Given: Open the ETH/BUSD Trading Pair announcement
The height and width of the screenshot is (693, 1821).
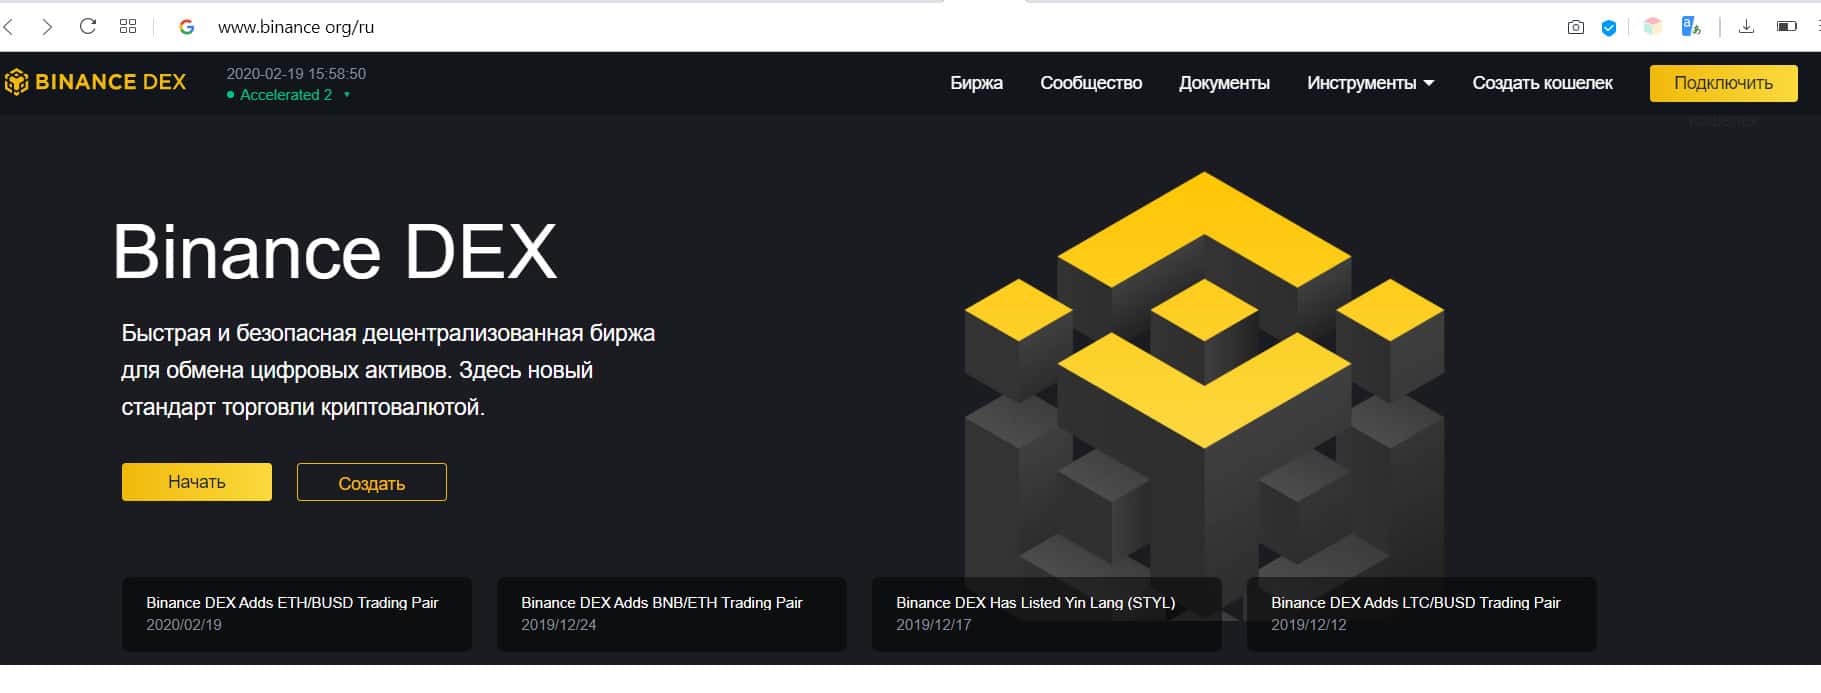Looking at the screenshot, I should click(x=296, y=614).
